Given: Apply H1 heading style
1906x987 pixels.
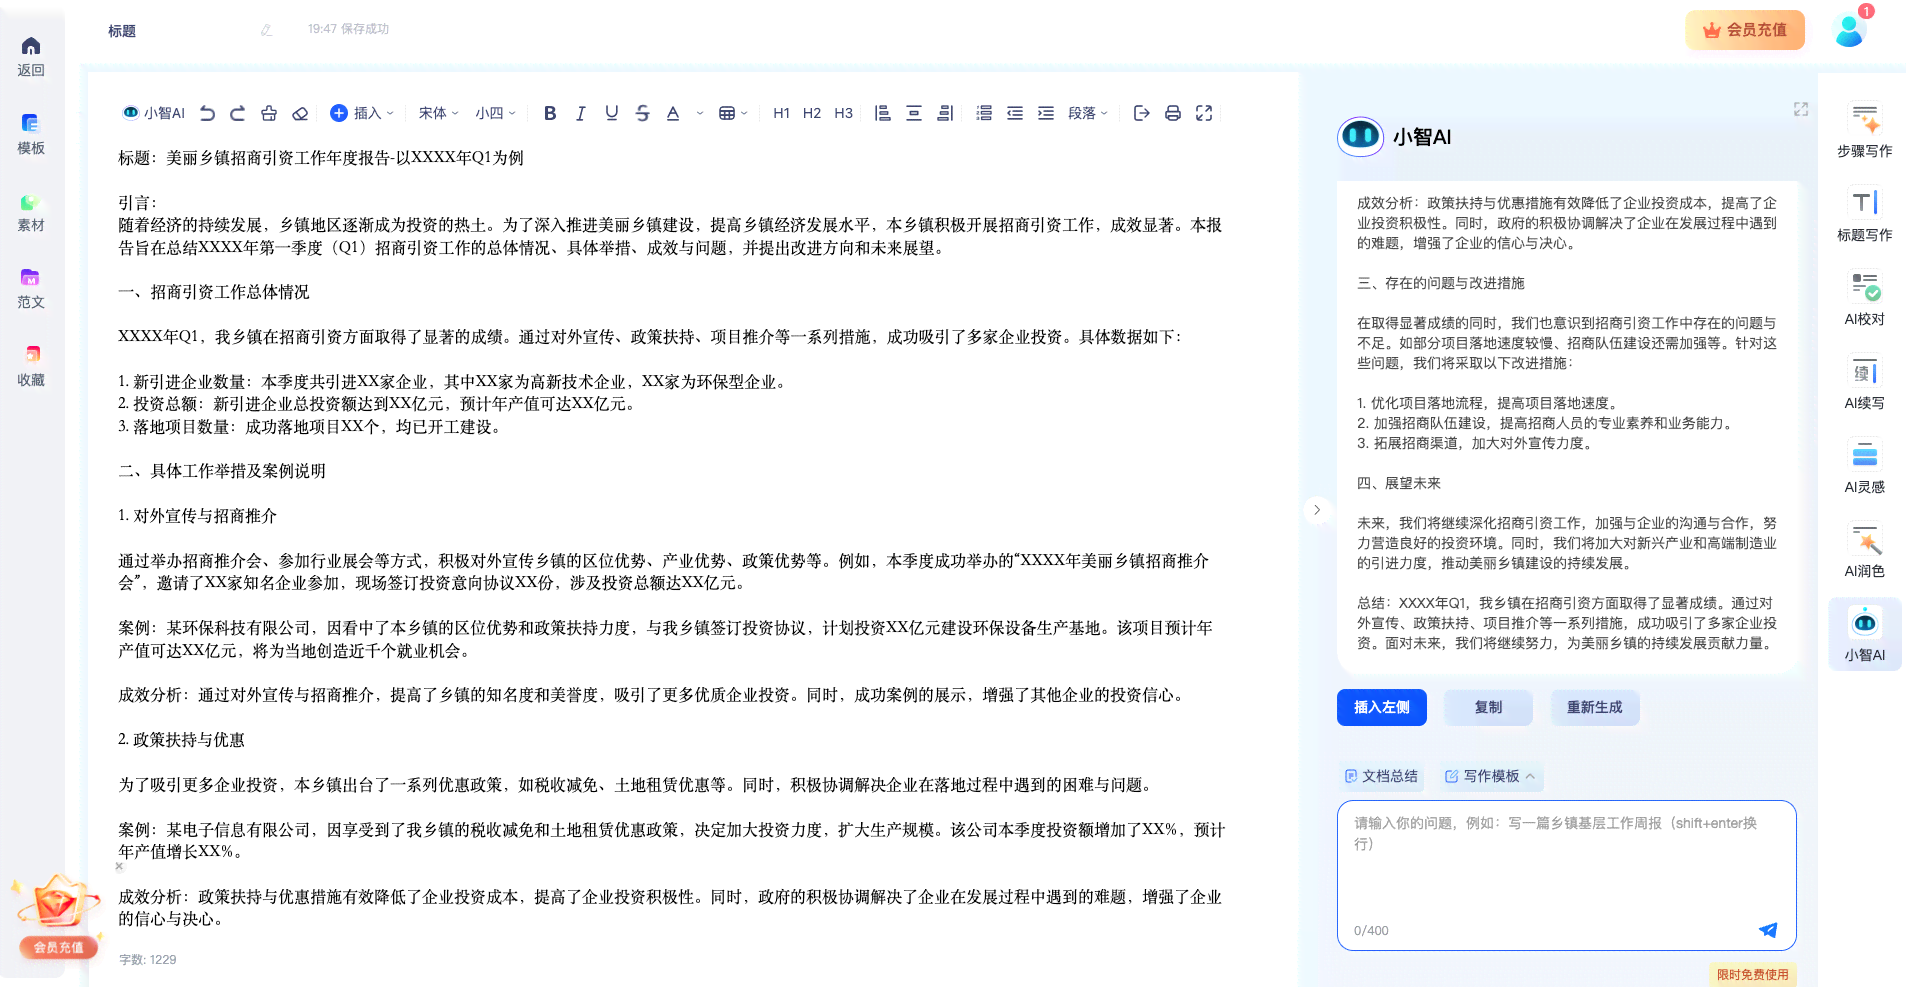Looking at the screenshot, I should point(782,113).
